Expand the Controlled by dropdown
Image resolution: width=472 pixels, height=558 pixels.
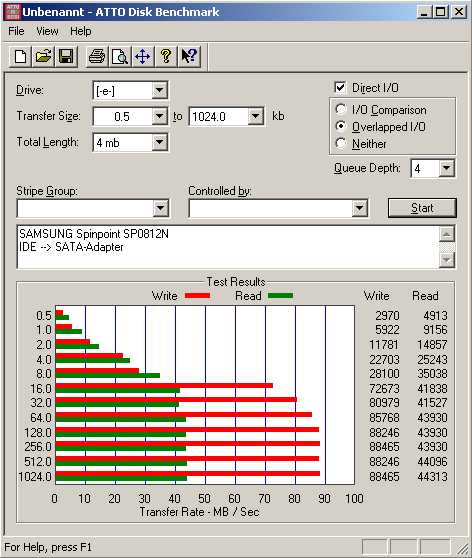tap(360, 208)
